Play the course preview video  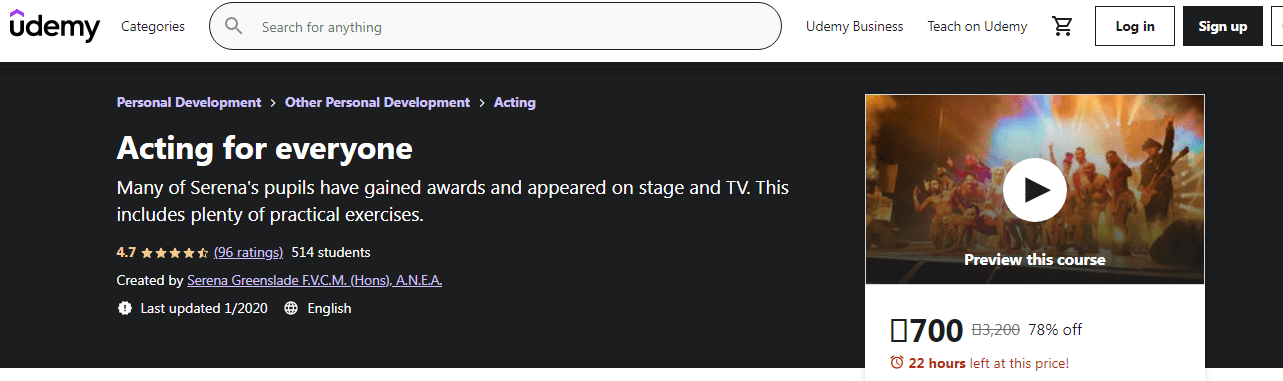(1034, 190)
